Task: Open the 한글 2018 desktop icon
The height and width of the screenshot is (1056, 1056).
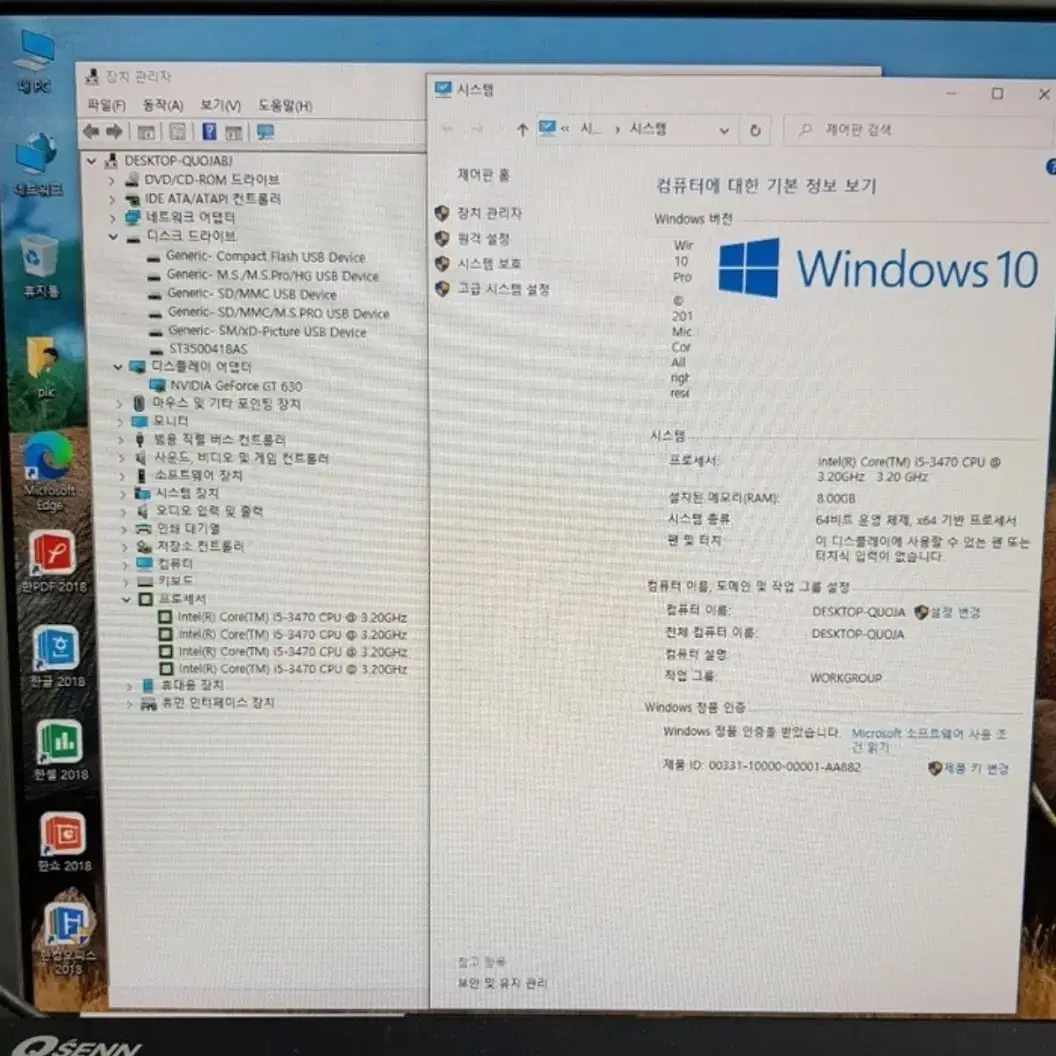Action: coord(57,656)
